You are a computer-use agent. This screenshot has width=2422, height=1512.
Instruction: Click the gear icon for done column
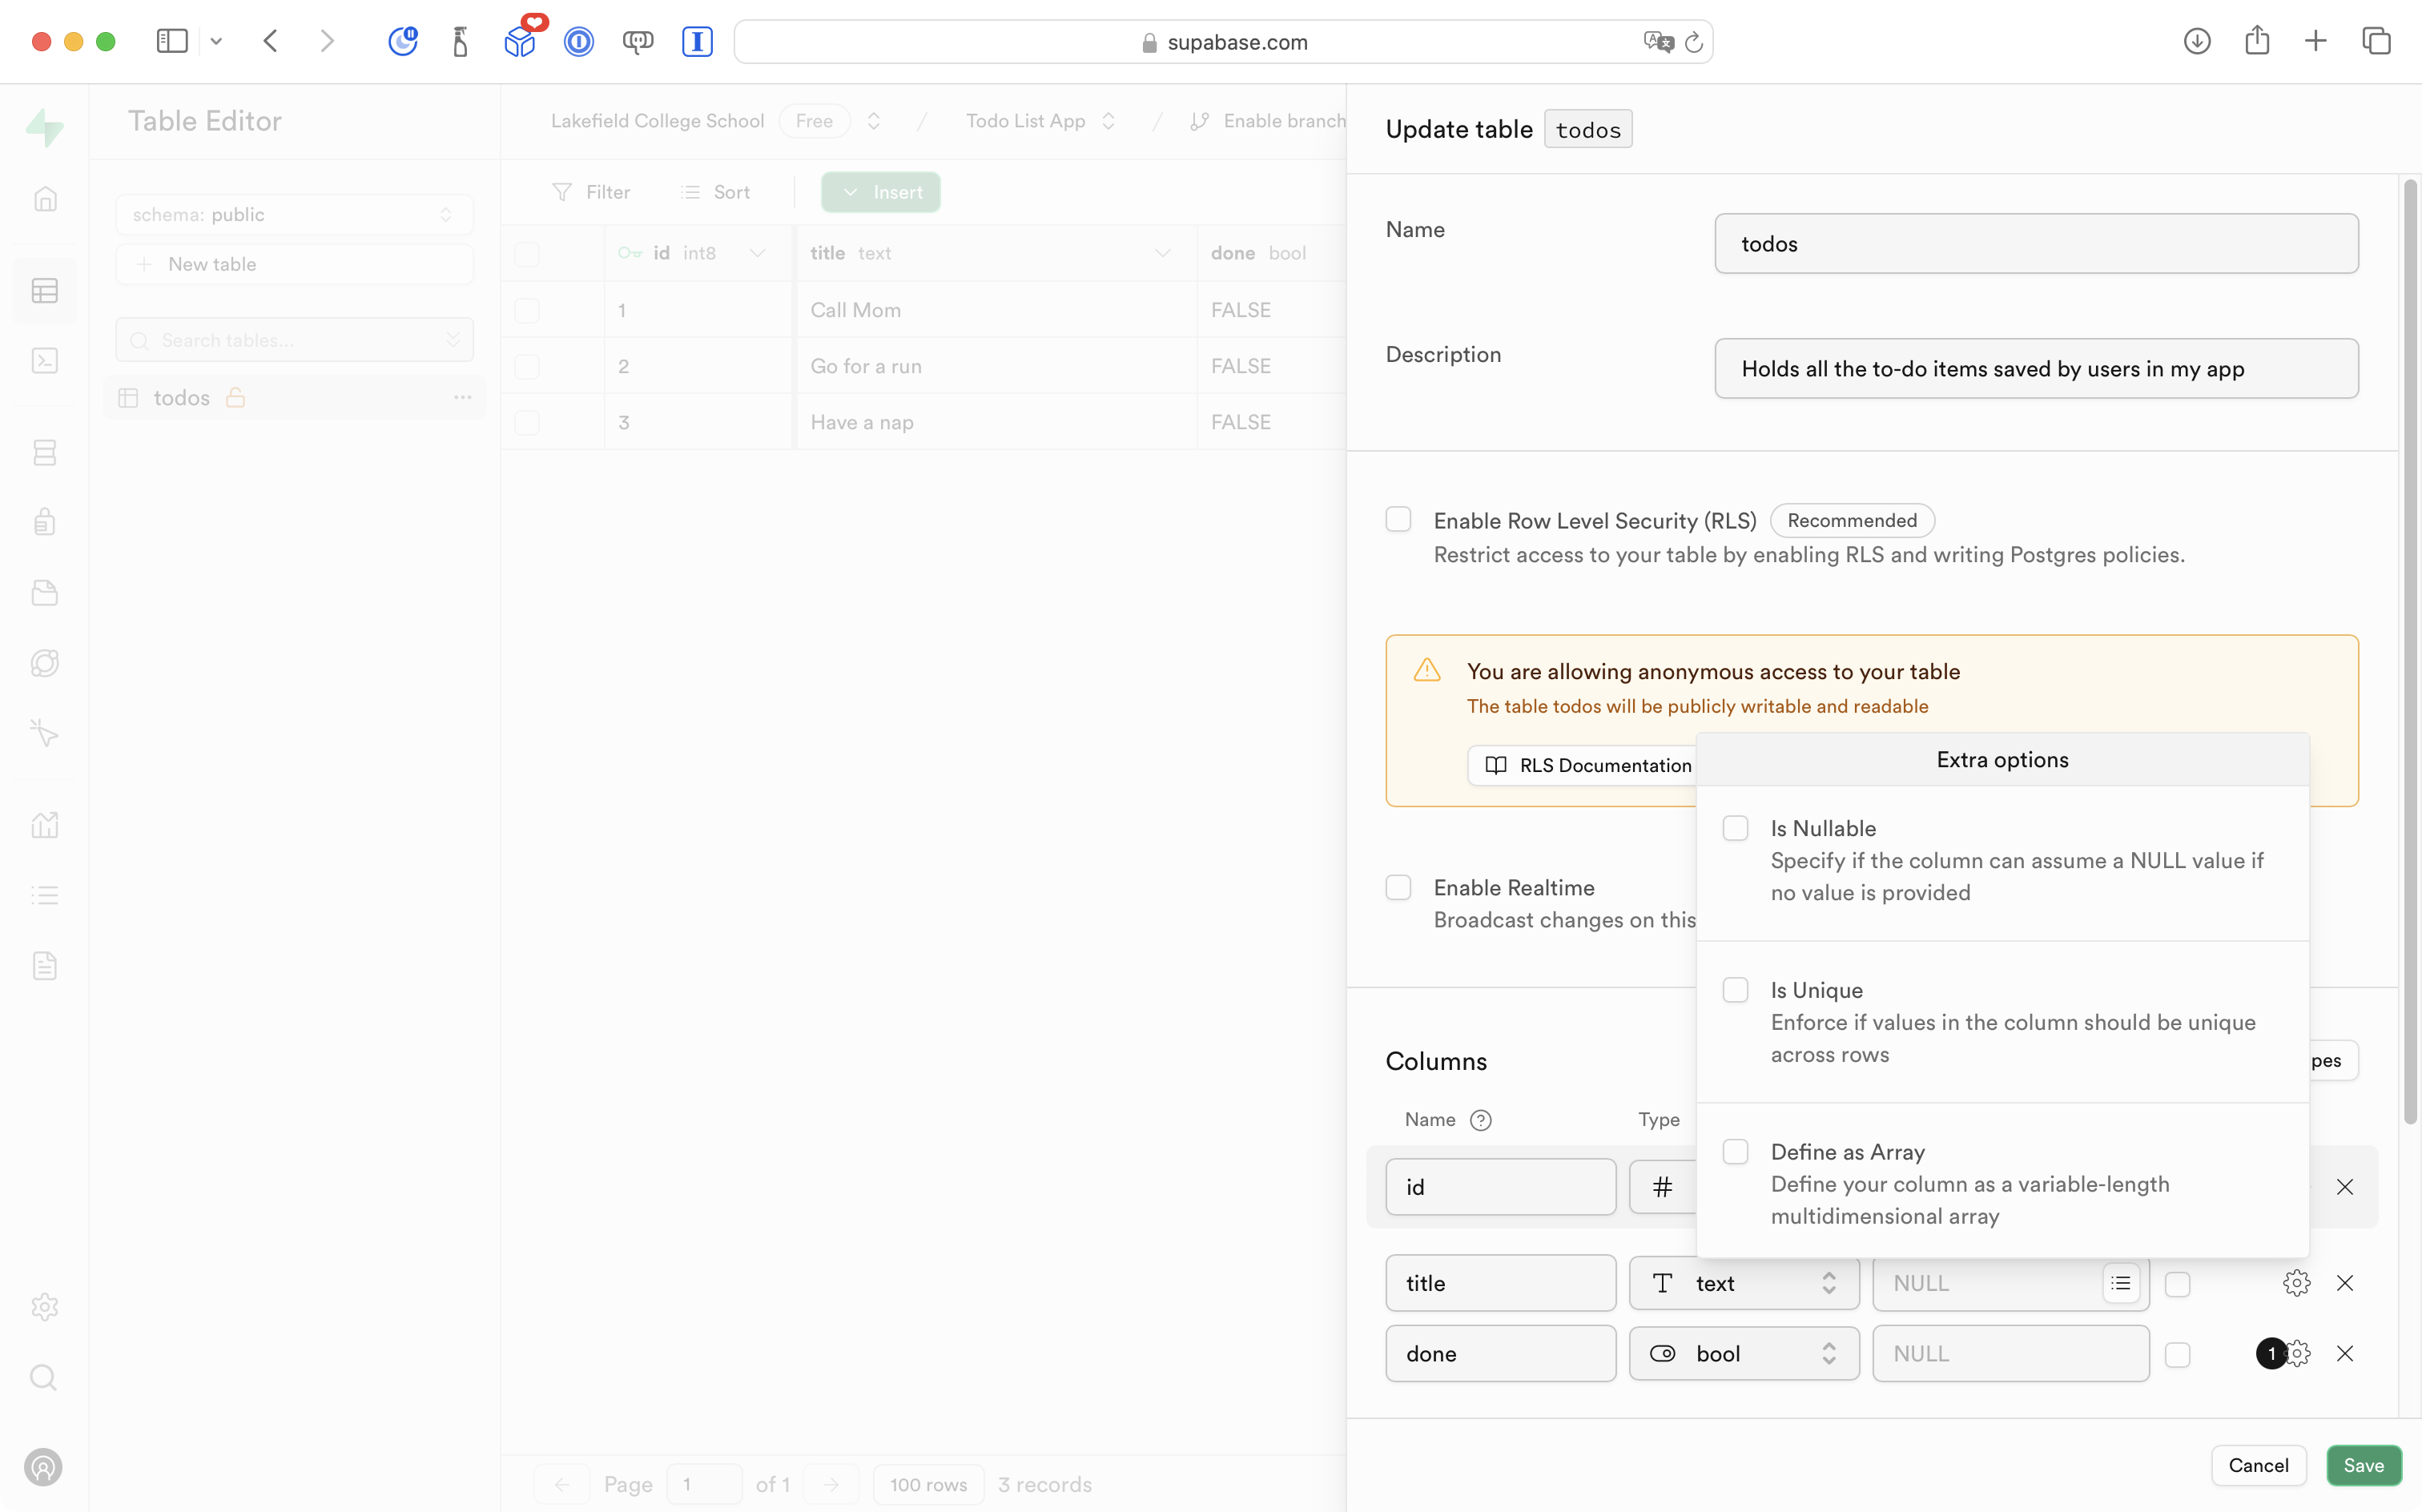pos(2298,1353)
